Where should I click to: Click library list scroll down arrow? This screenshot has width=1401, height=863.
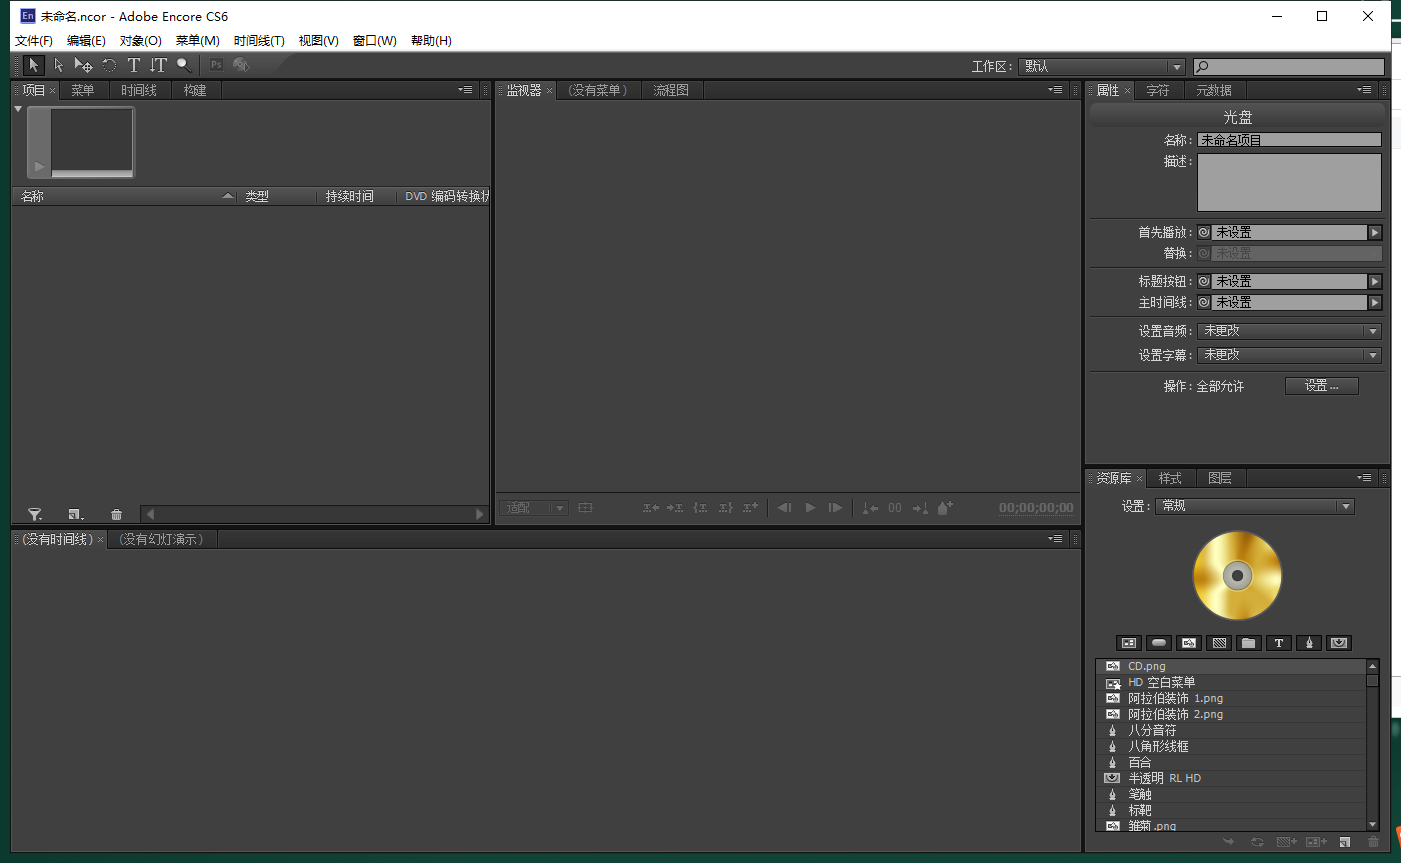(1373, 825)
